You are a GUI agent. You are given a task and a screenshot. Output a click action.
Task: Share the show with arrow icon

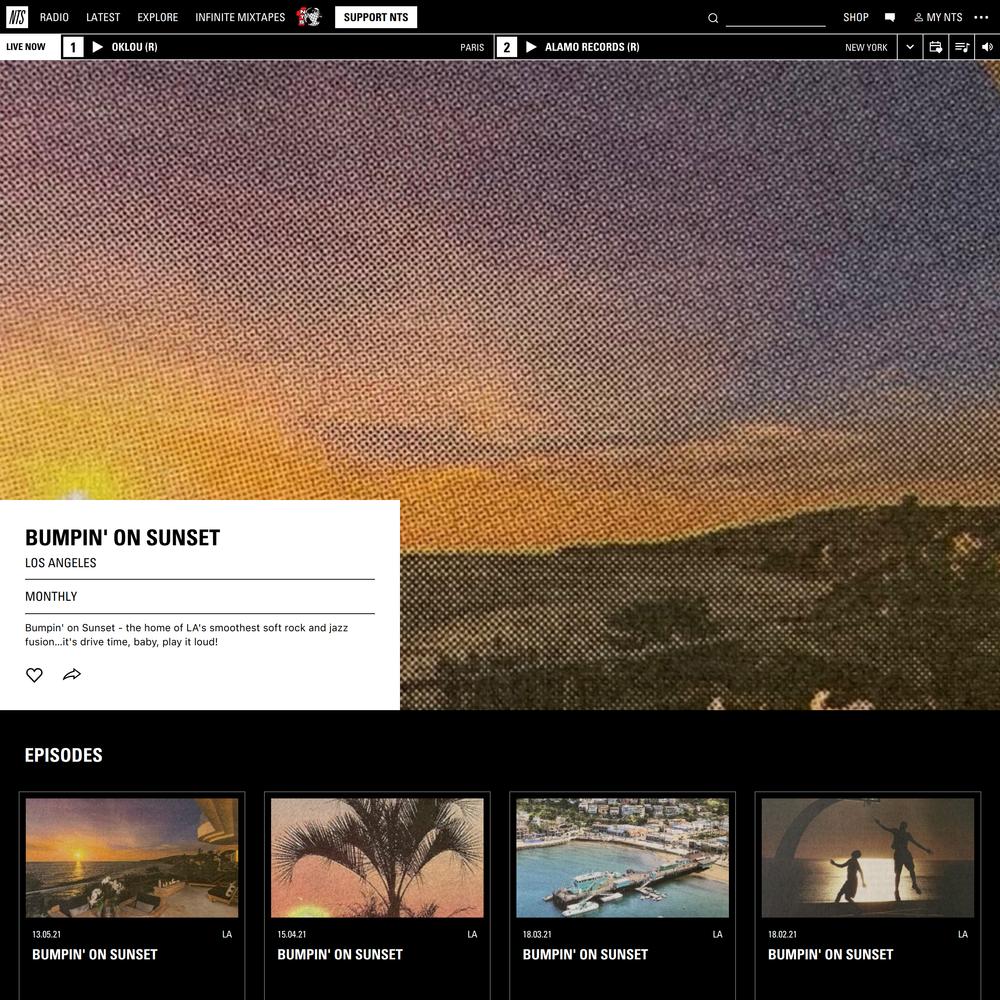[x=72, y=674]
